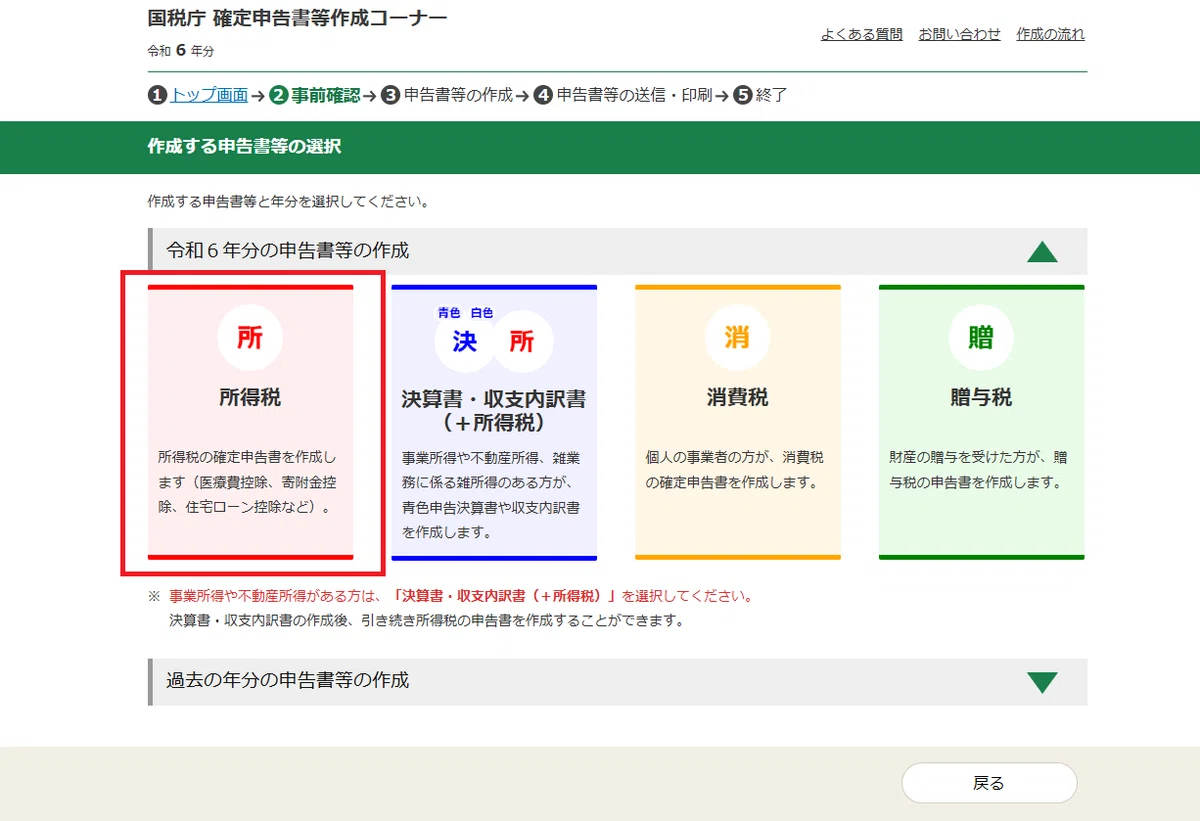Viewport: 1200px width, 821px height.
Task: Open お問い合わせ link
Action: pos(960,34)
